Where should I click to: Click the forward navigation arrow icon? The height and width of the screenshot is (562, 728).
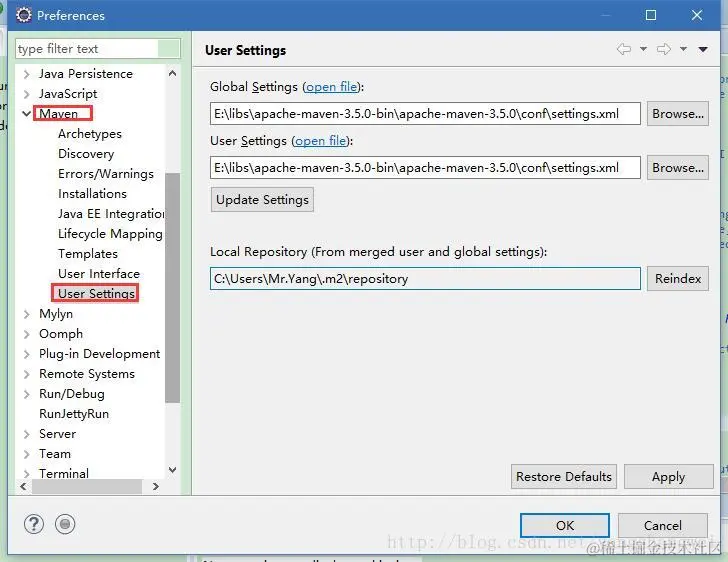point(663,49)
